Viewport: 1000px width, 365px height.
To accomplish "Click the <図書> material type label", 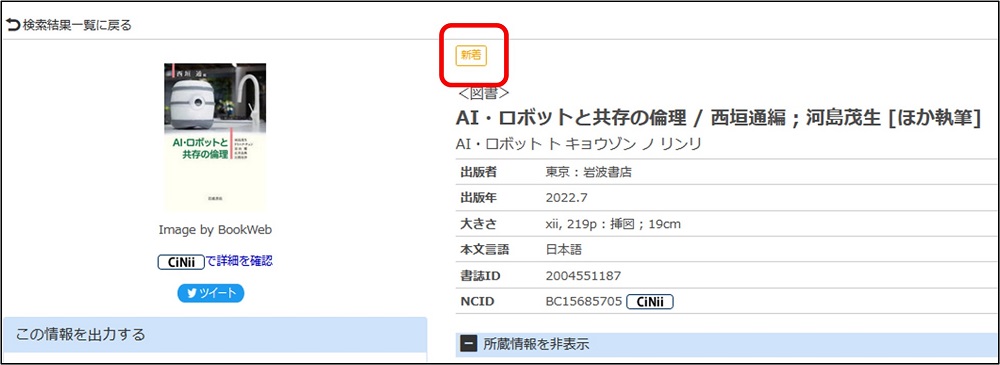I will 483,93.
